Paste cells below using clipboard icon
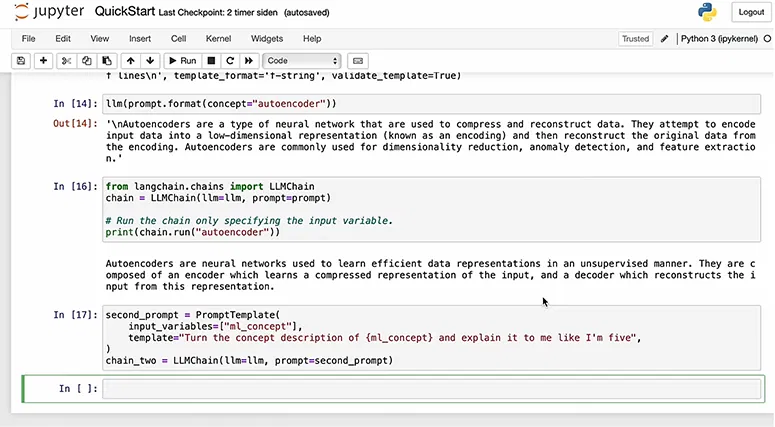The image size is (775, 427). pyautogui.click(x=107, y=61)
